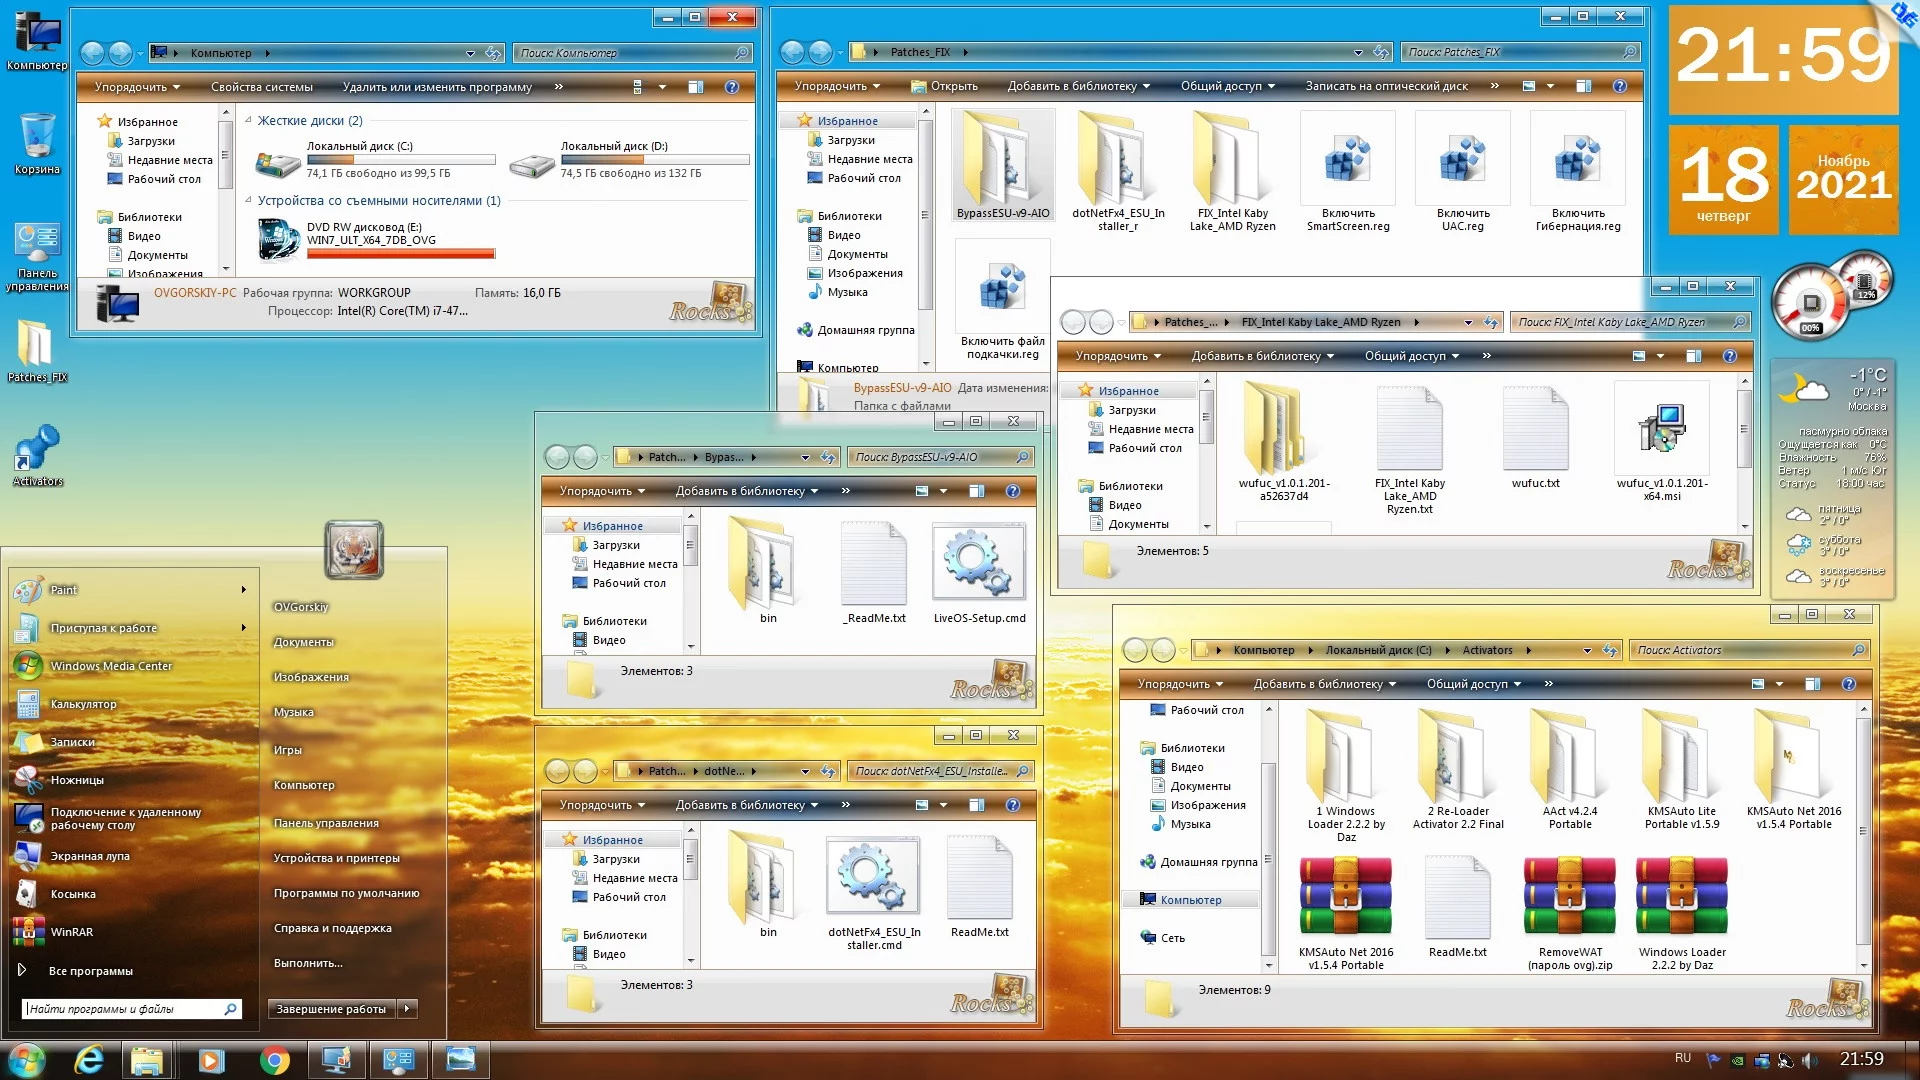The image size is (1920, 1080).
Task: Click Все программы in the Start menu
Action: point(90,971)
